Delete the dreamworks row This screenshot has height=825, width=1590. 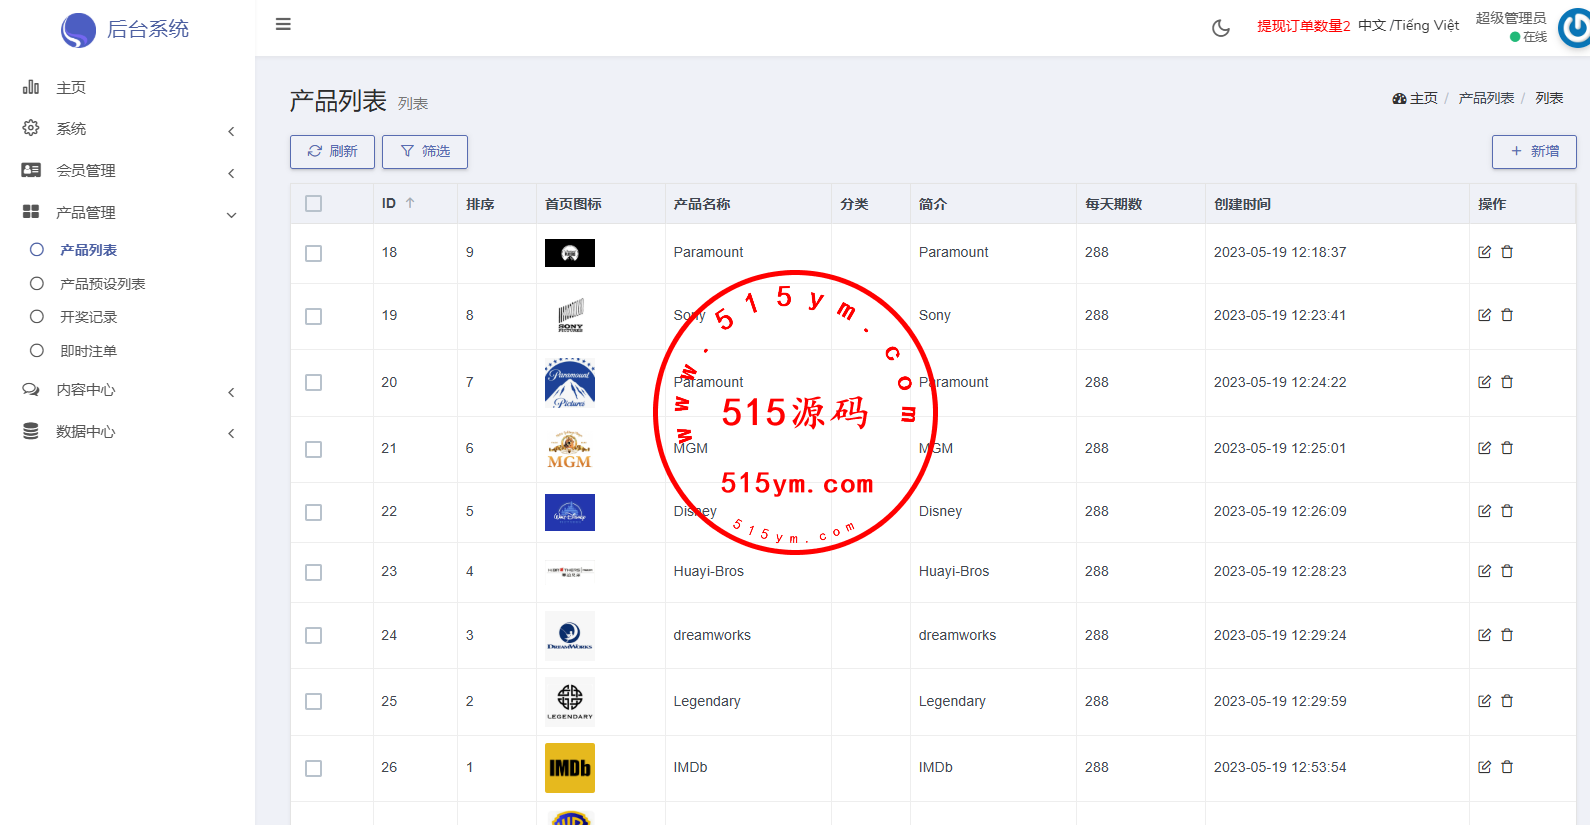1507,635
